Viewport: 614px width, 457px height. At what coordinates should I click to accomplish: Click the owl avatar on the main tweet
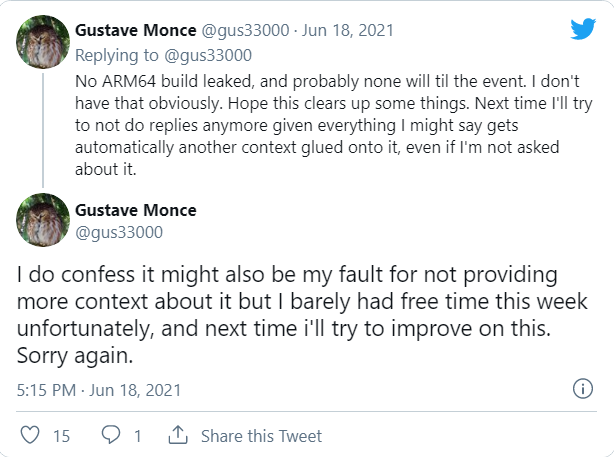[x=43, y=220]
